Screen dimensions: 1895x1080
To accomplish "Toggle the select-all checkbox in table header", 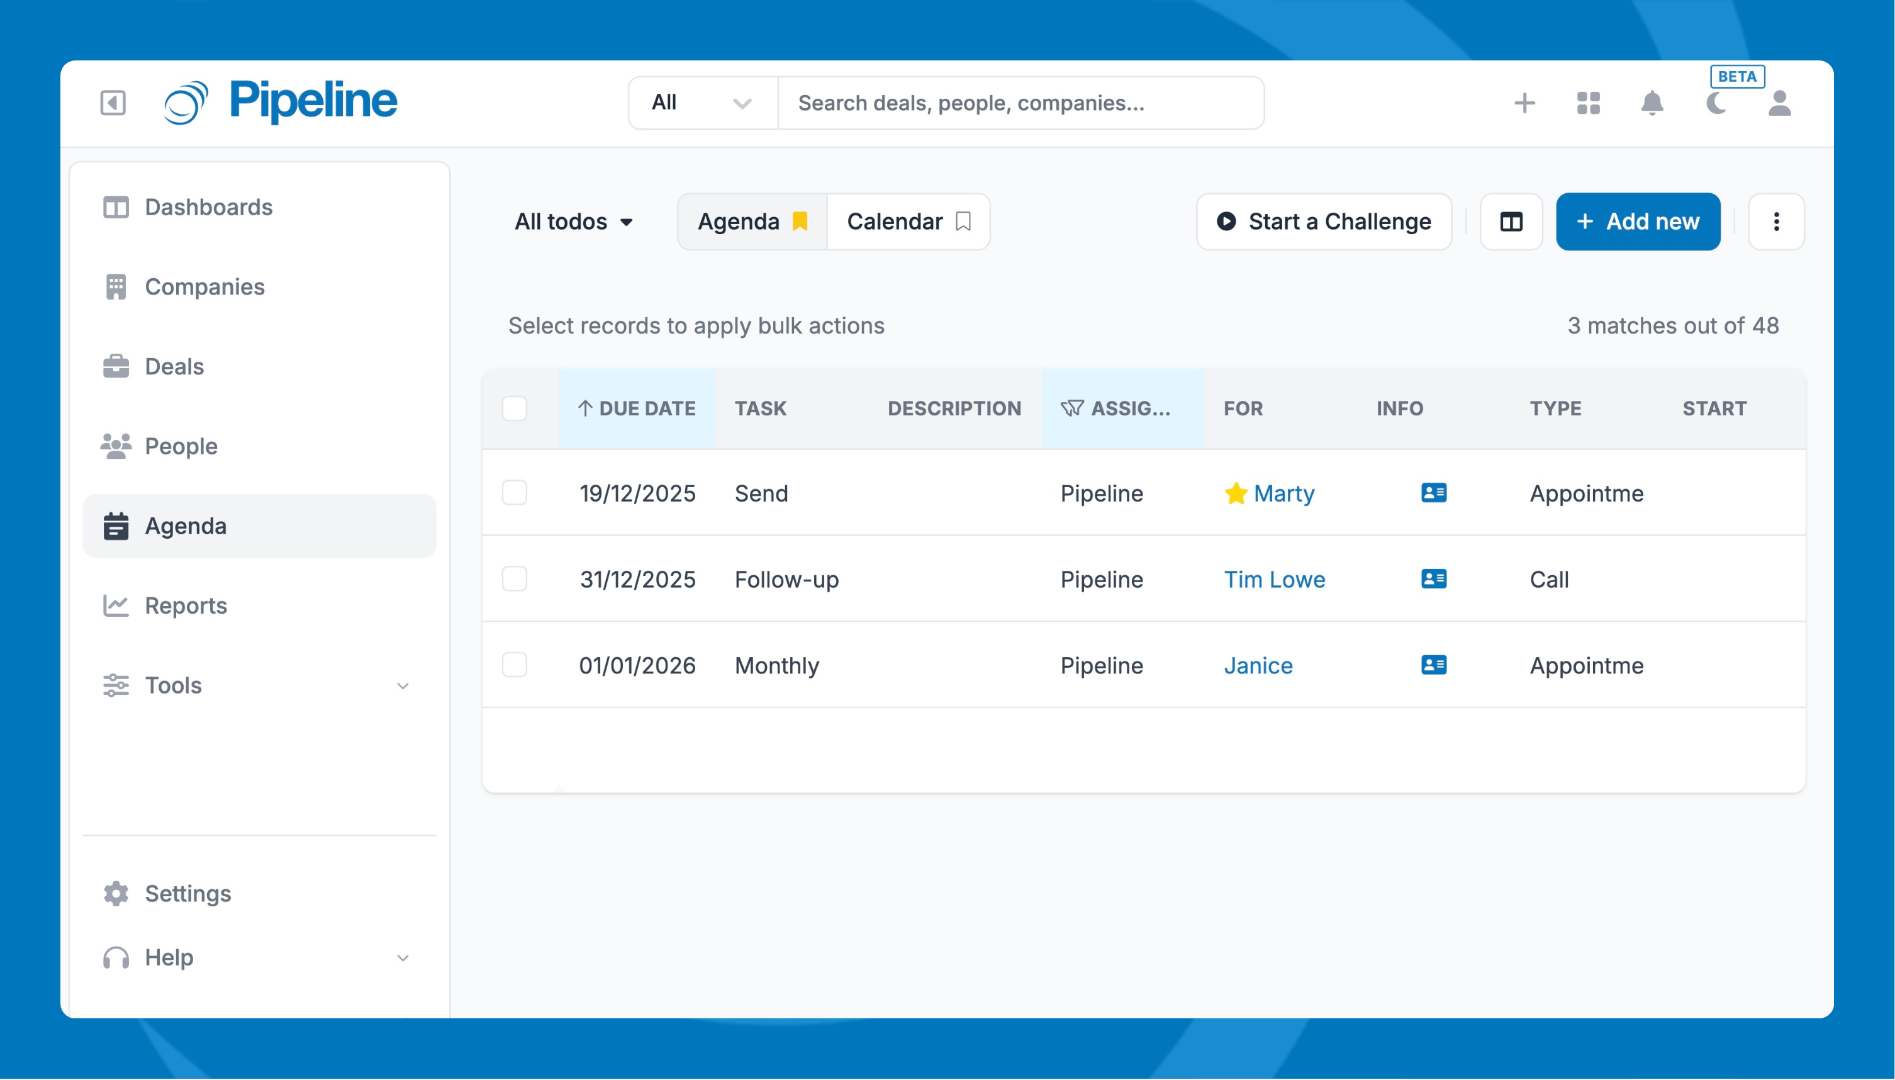I will (515, 408).
